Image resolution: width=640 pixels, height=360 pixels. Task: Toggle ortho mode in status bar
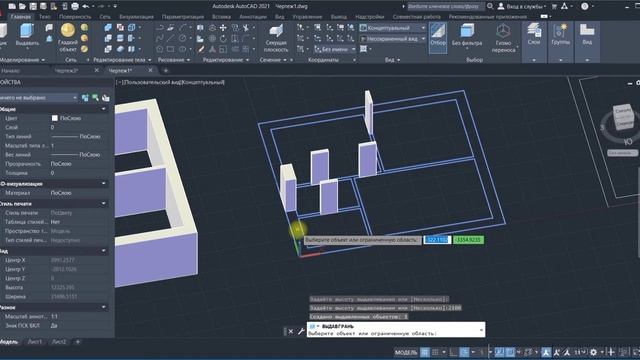pos(453,352)
